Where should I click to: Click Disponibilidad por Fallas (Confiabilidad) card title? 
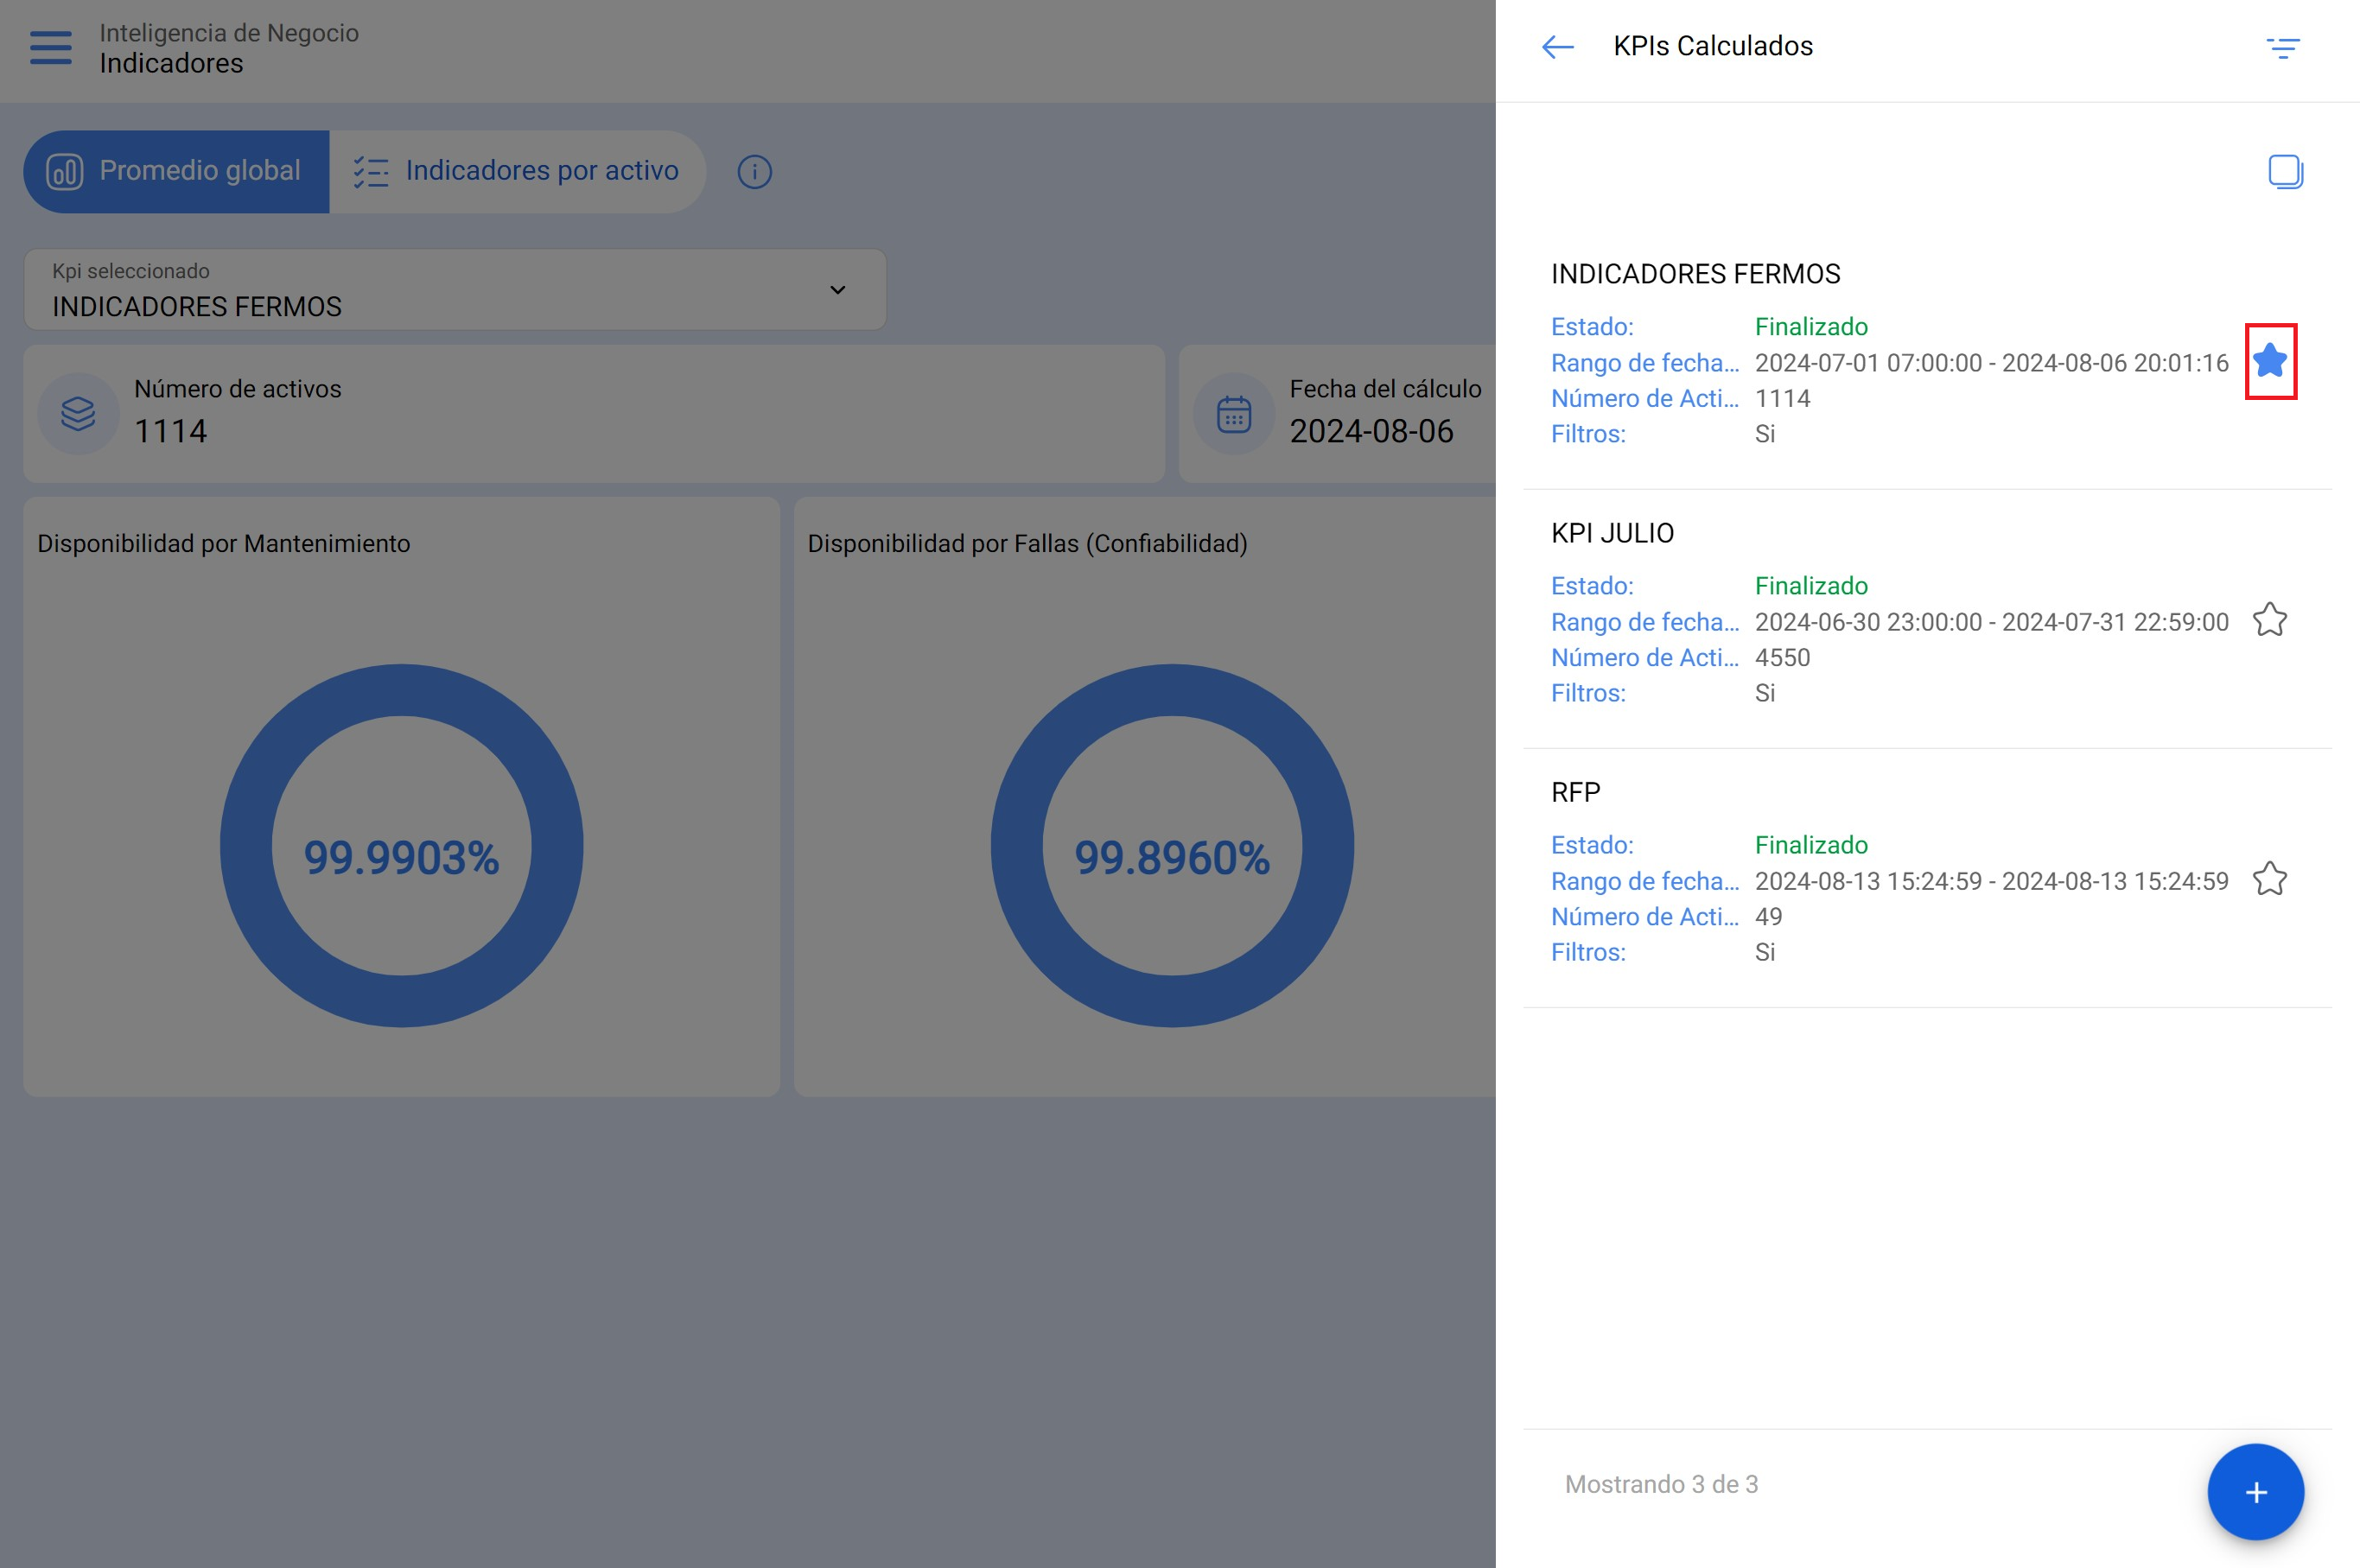(1027, 543)
